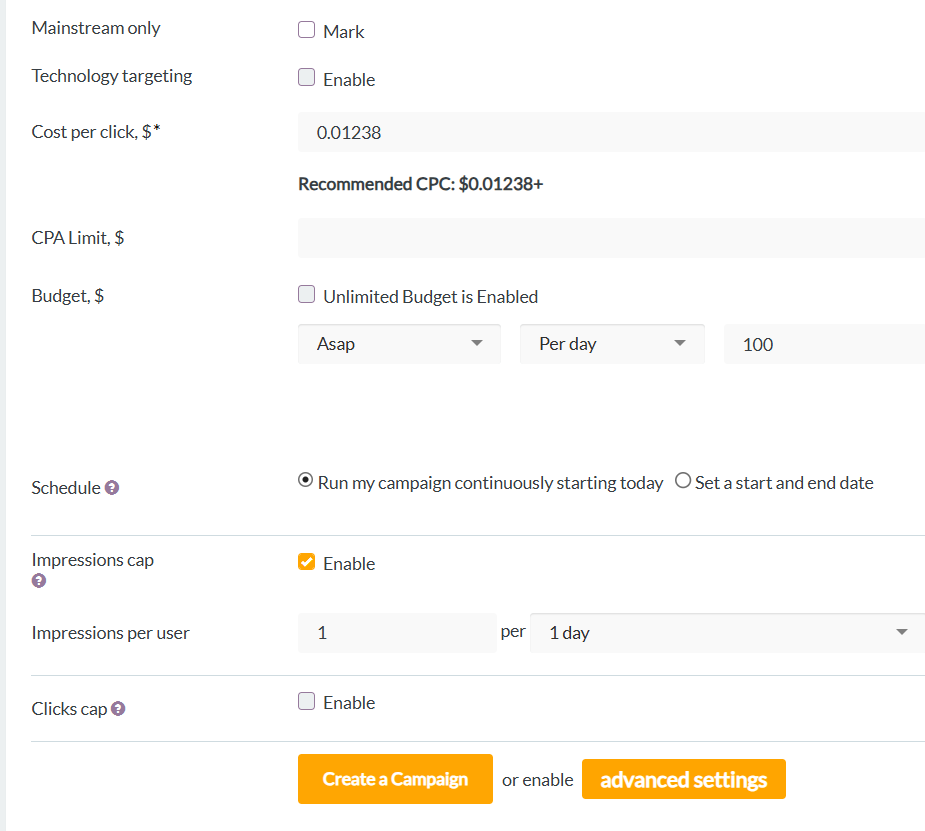The height and width of the screenshot is (831, 925).
Task: Select Run my campaign continuously starting today
Action: coord(305,480)
